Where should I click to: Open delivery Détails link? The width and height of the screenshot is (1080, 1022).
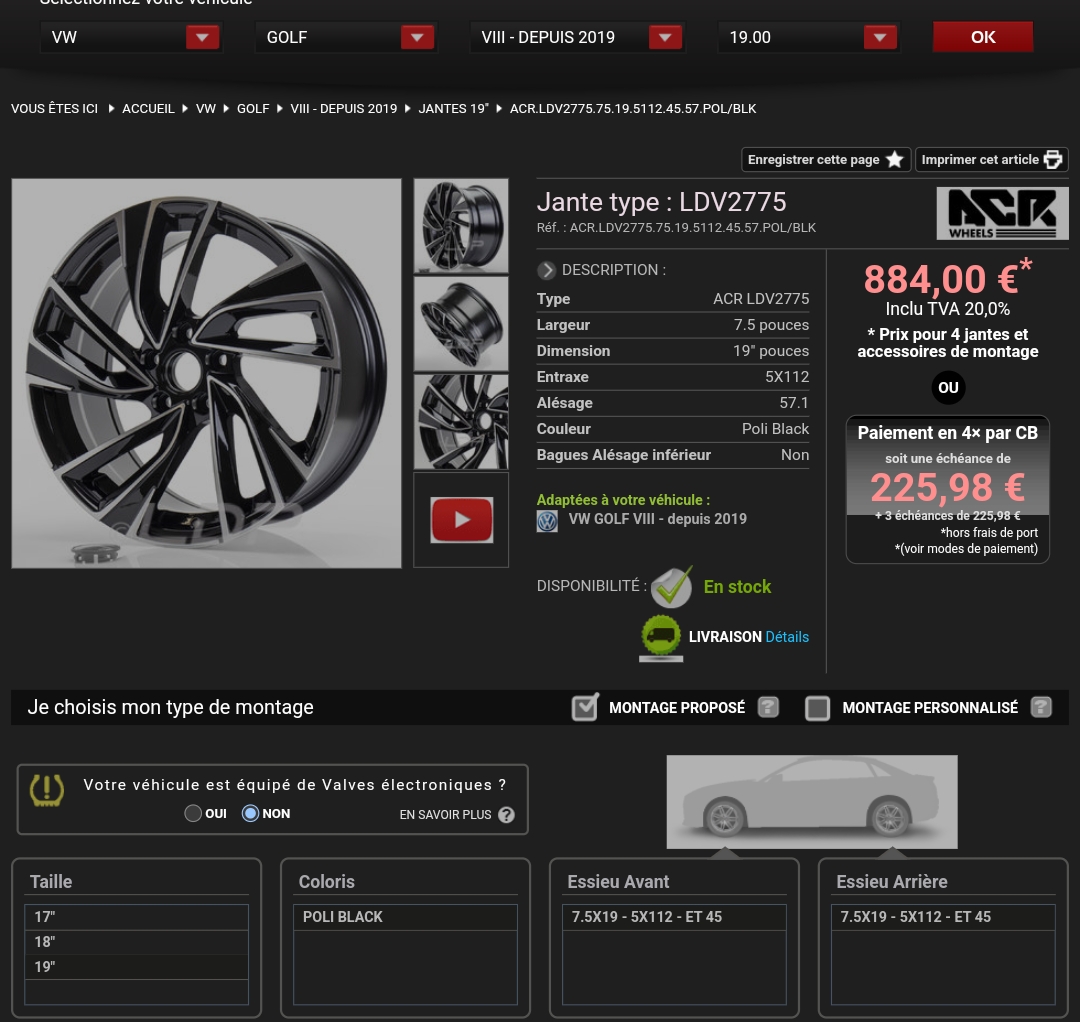787,637
